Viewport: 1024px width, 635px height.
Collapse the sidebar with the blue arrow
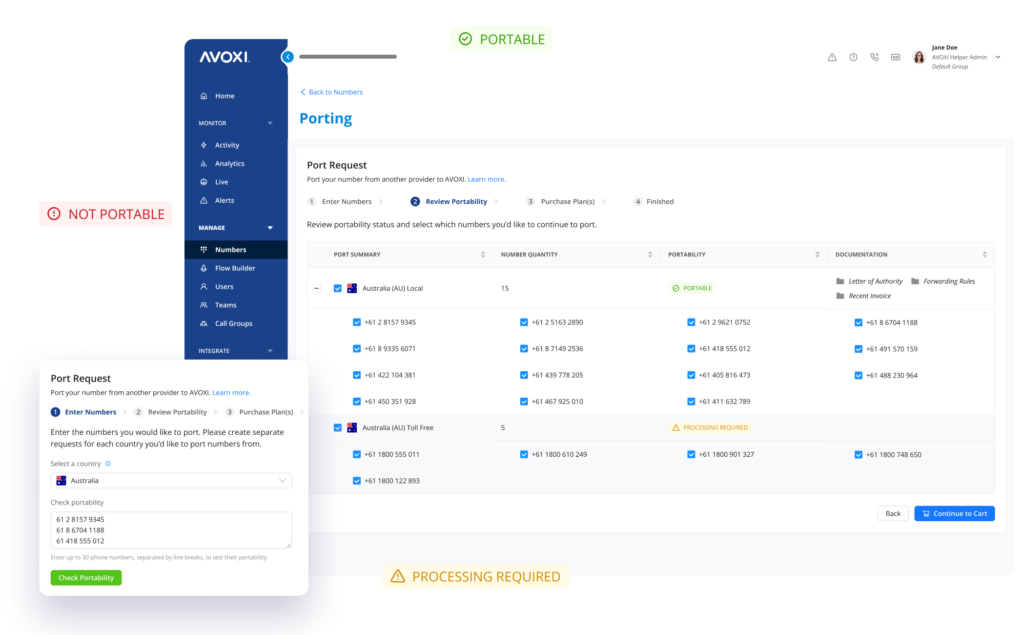tap(288, 57)
